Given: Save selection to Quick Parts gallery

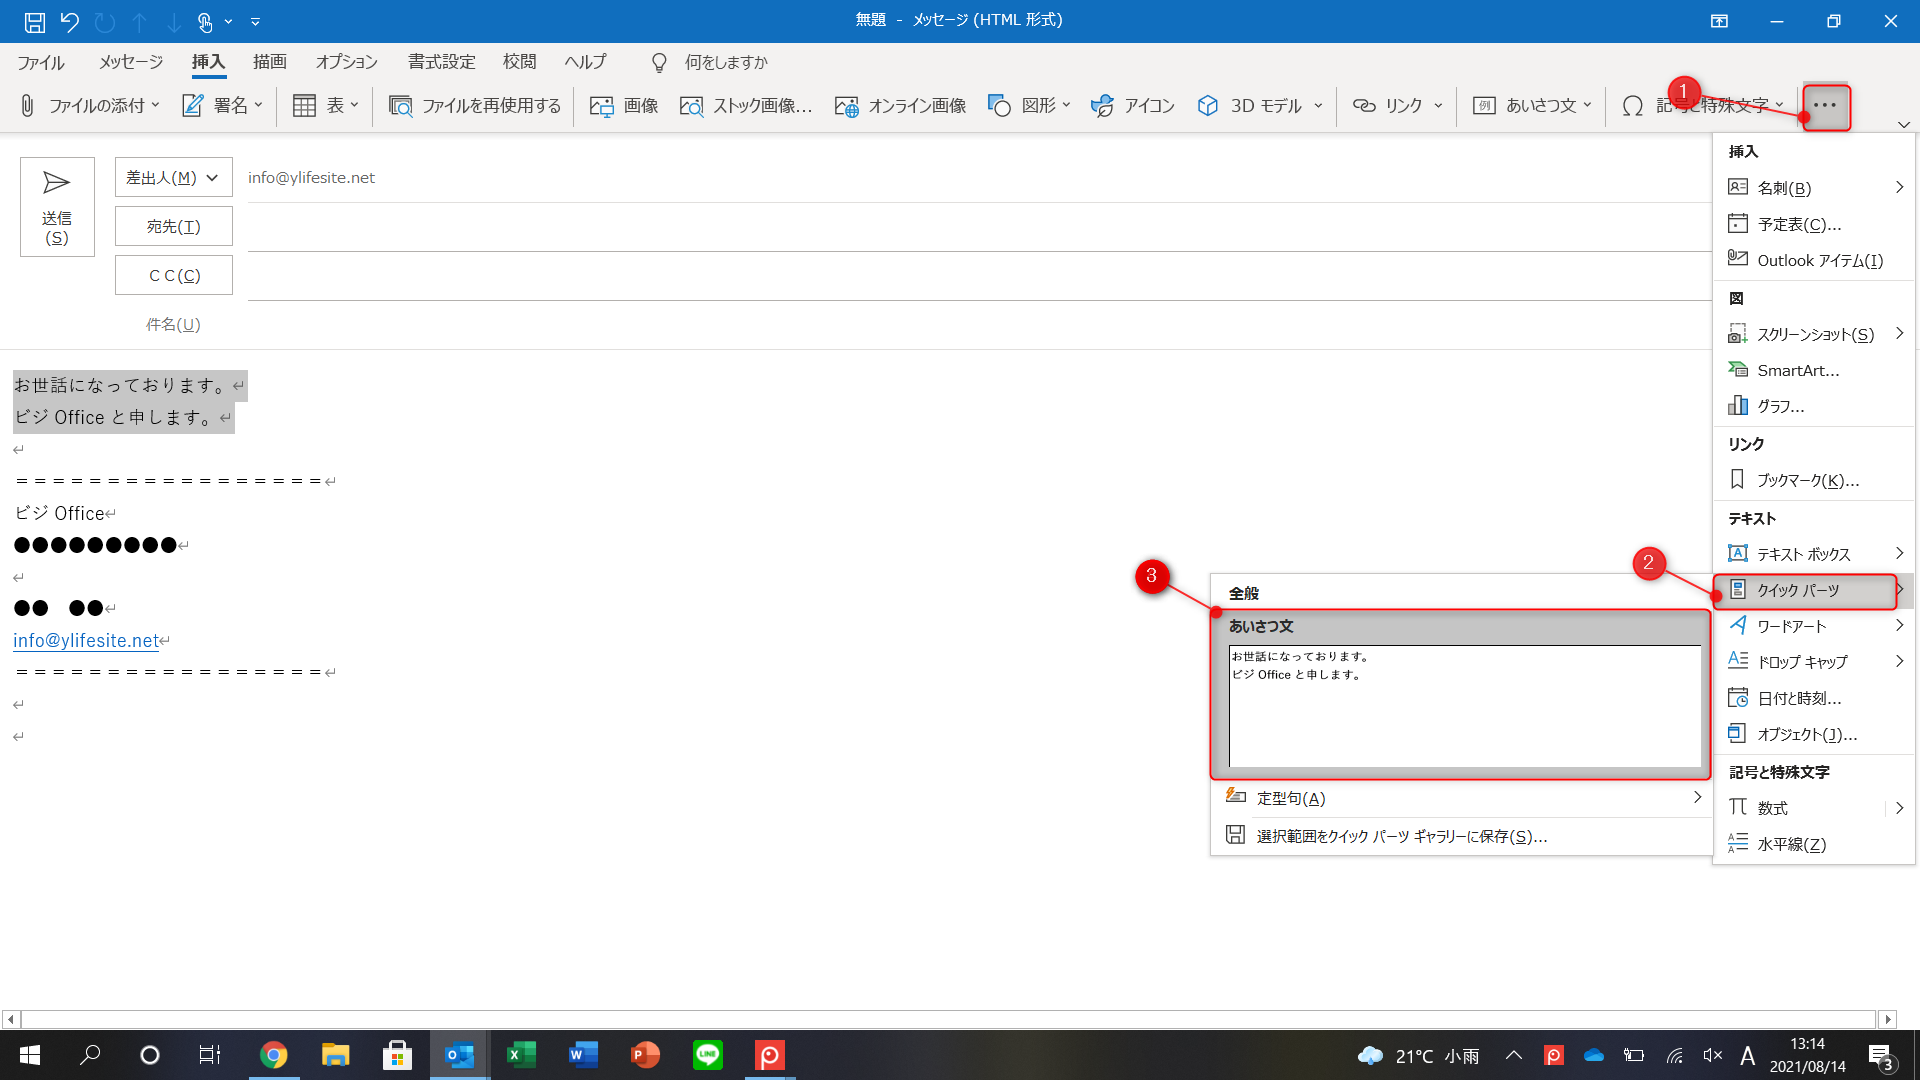Looking at the screenshot, I should [1462, 836].
